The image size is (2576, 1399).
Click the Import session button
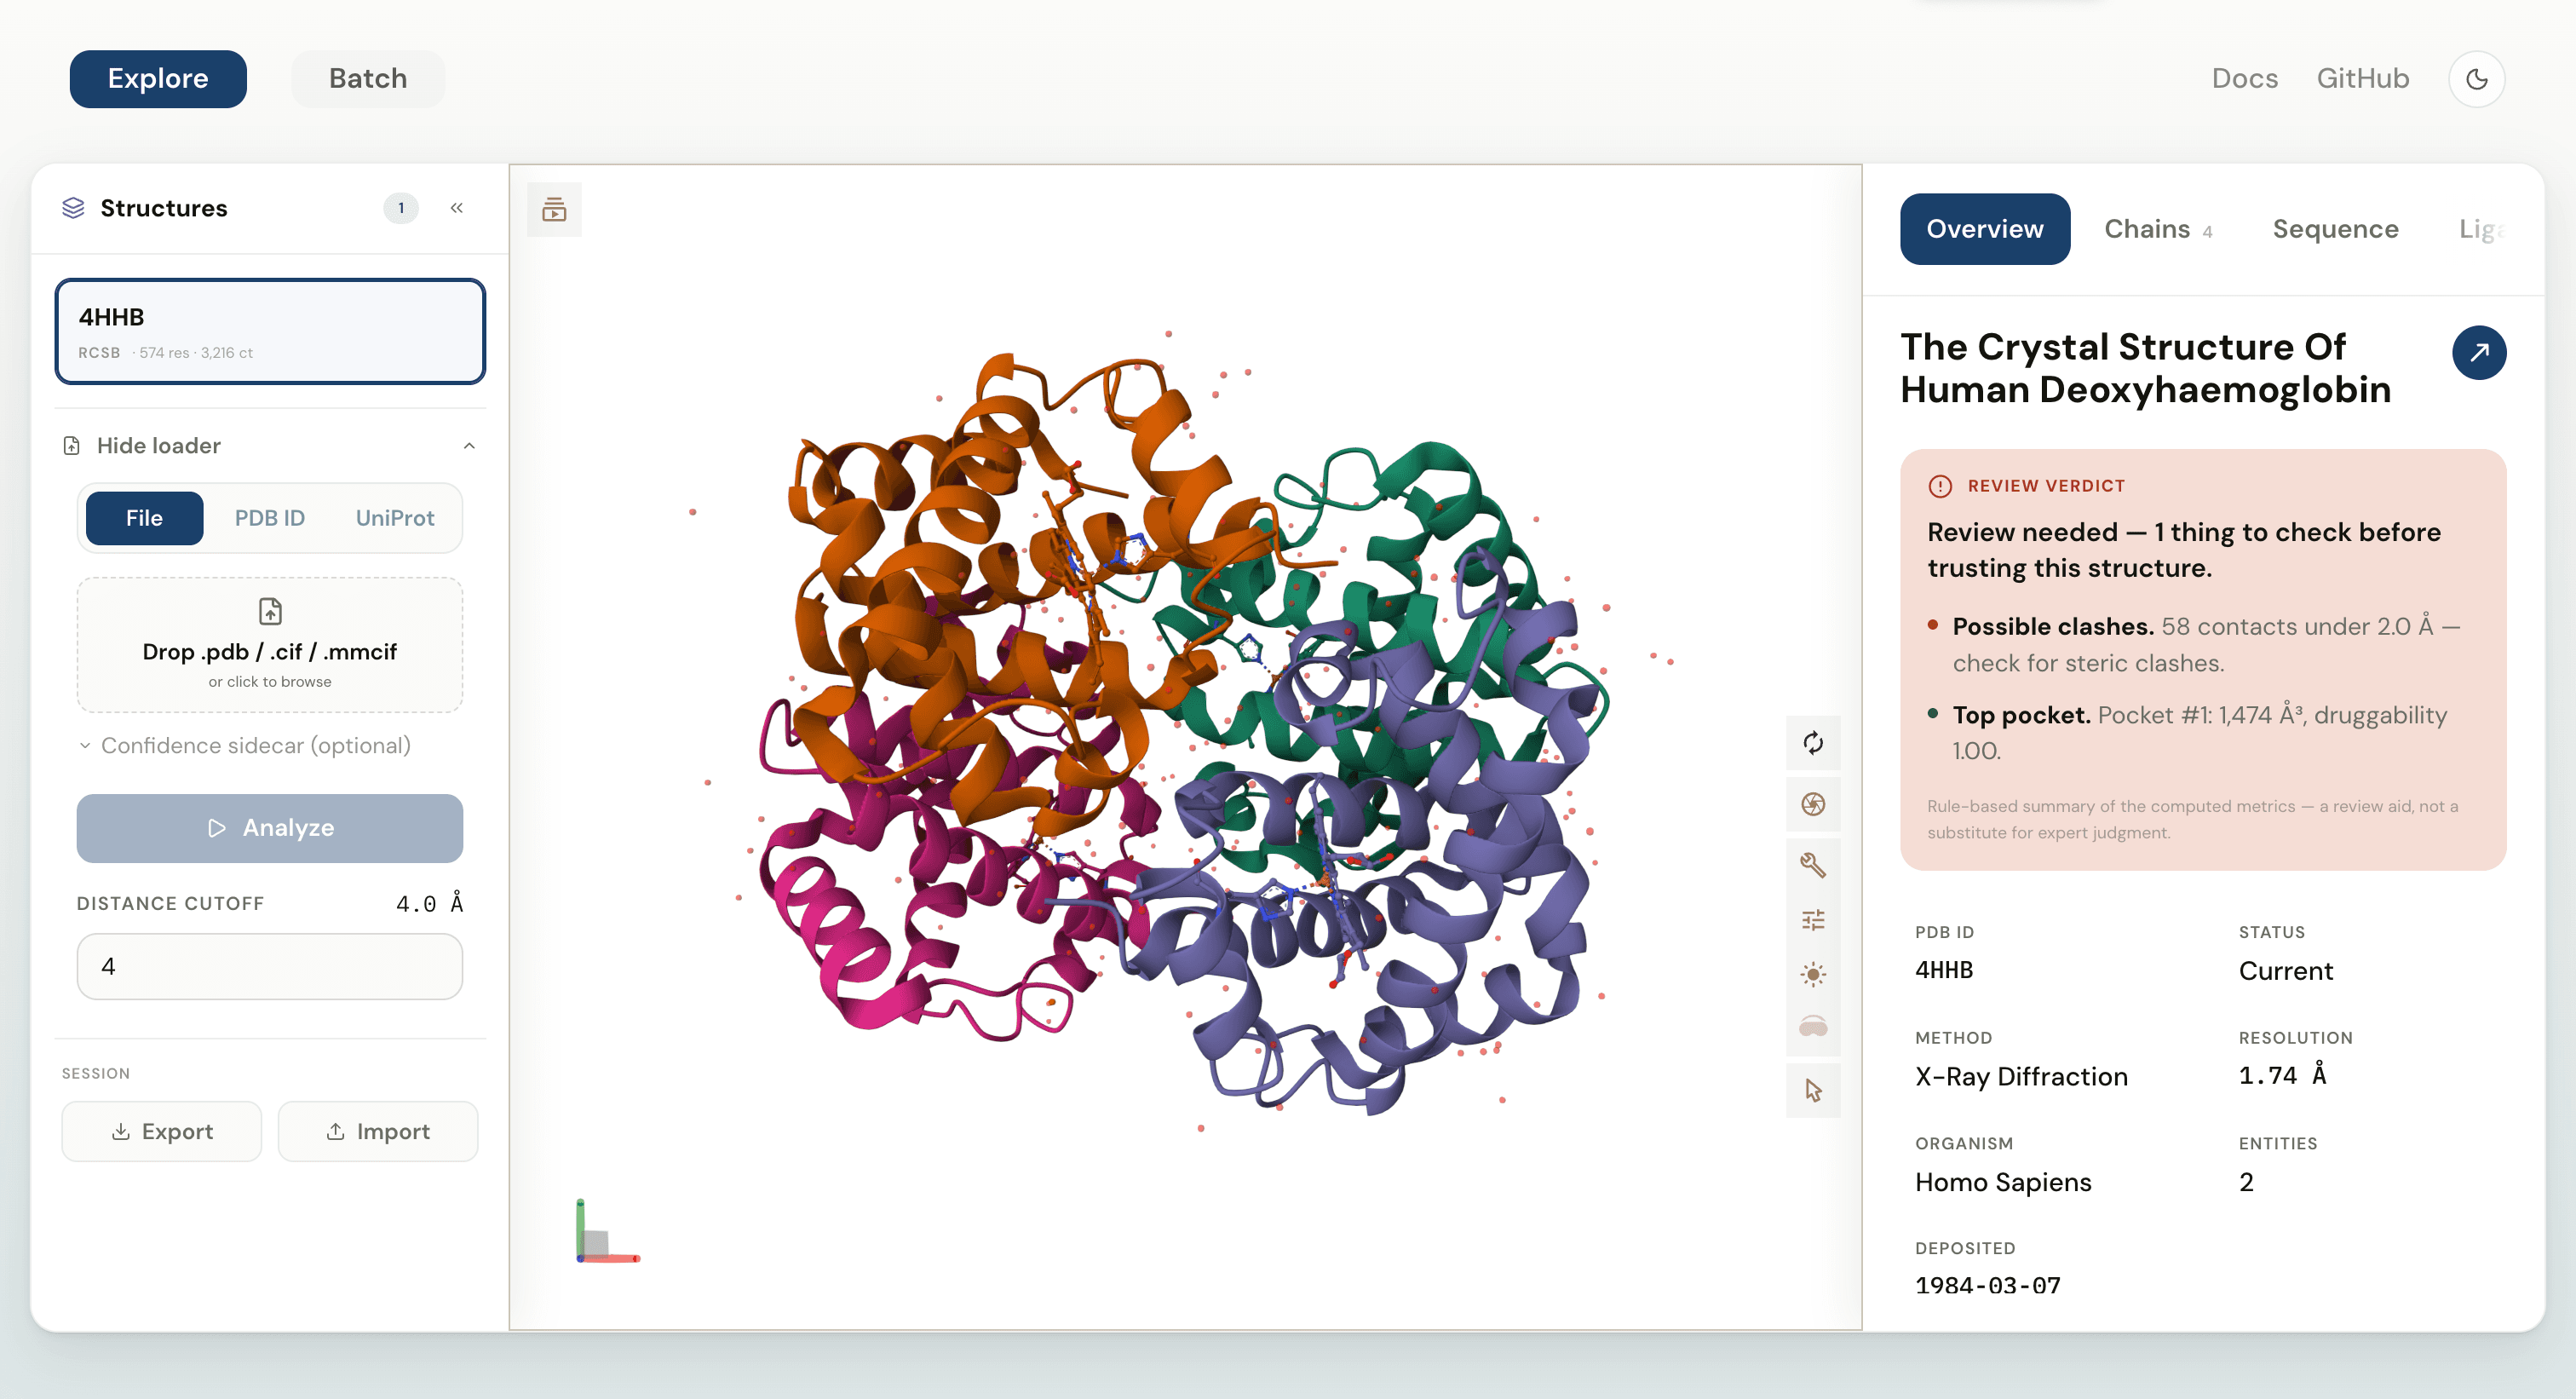click(378, 1131)
